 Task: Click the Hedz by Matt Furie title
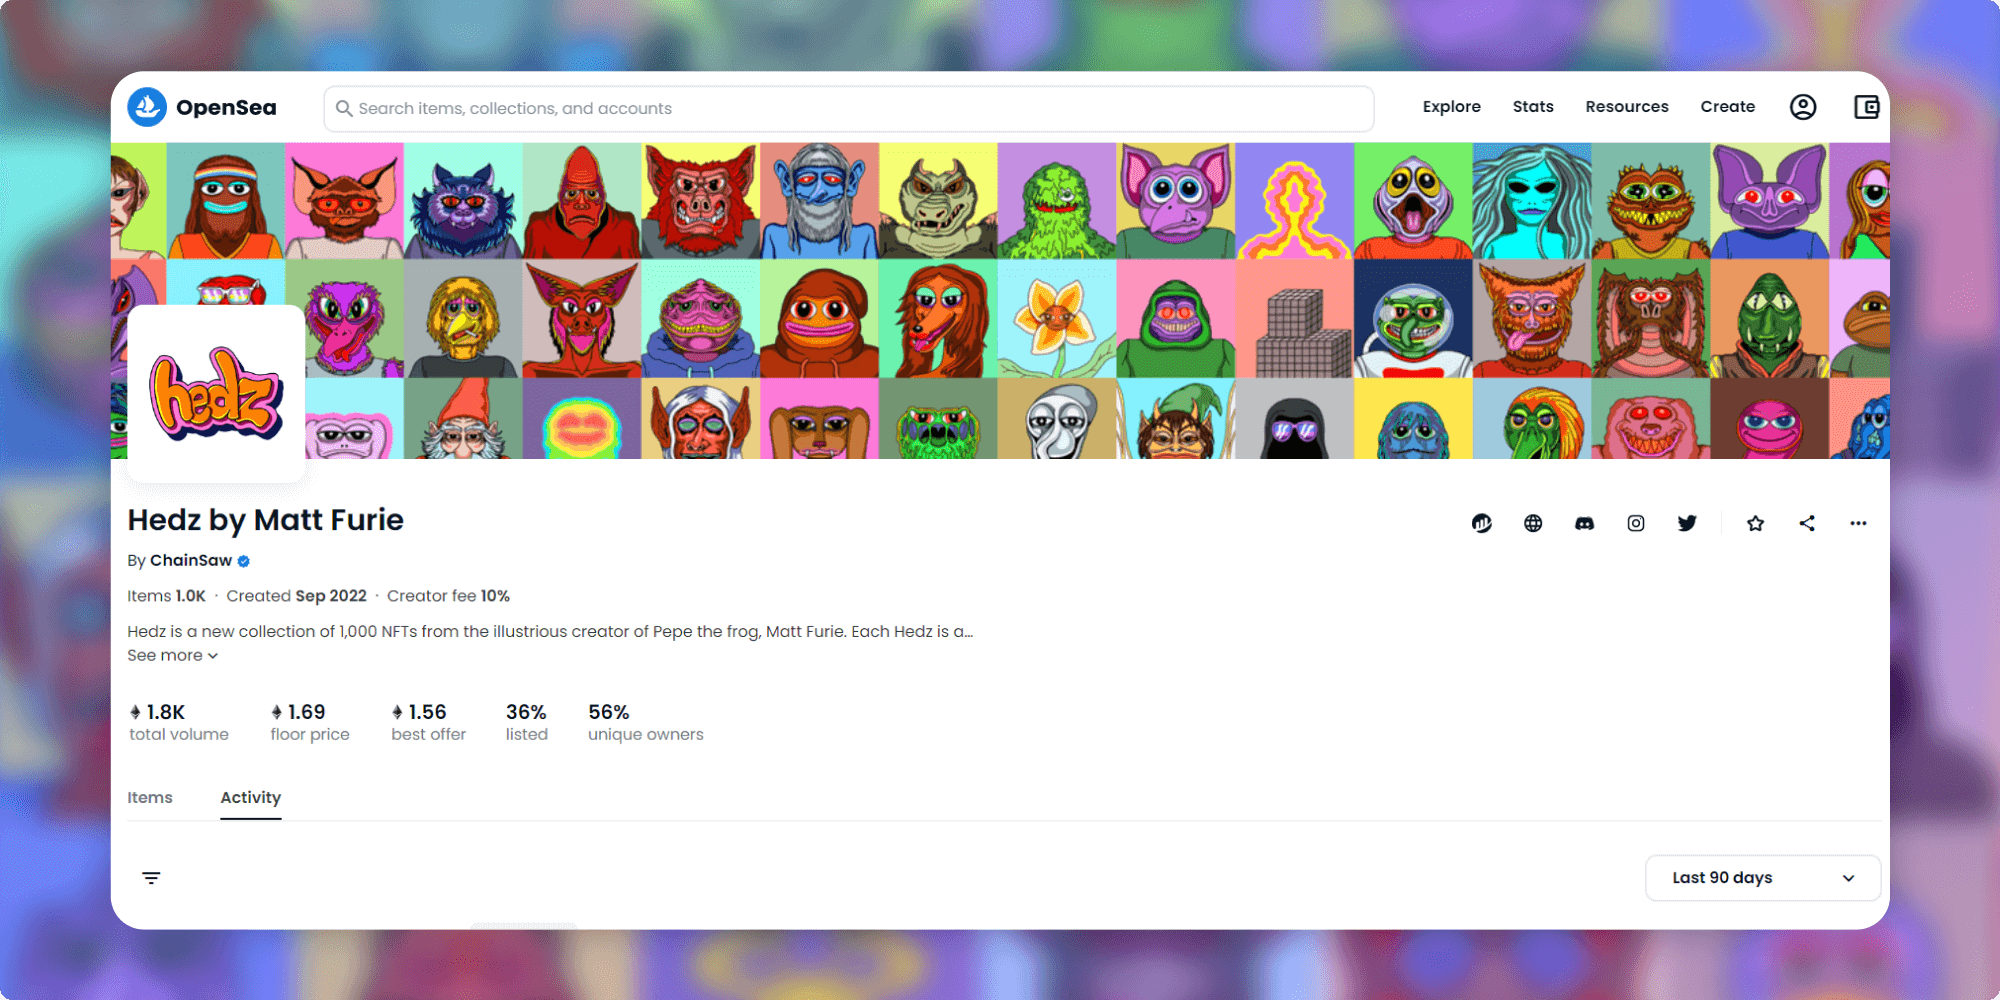[x=265, y=520]
